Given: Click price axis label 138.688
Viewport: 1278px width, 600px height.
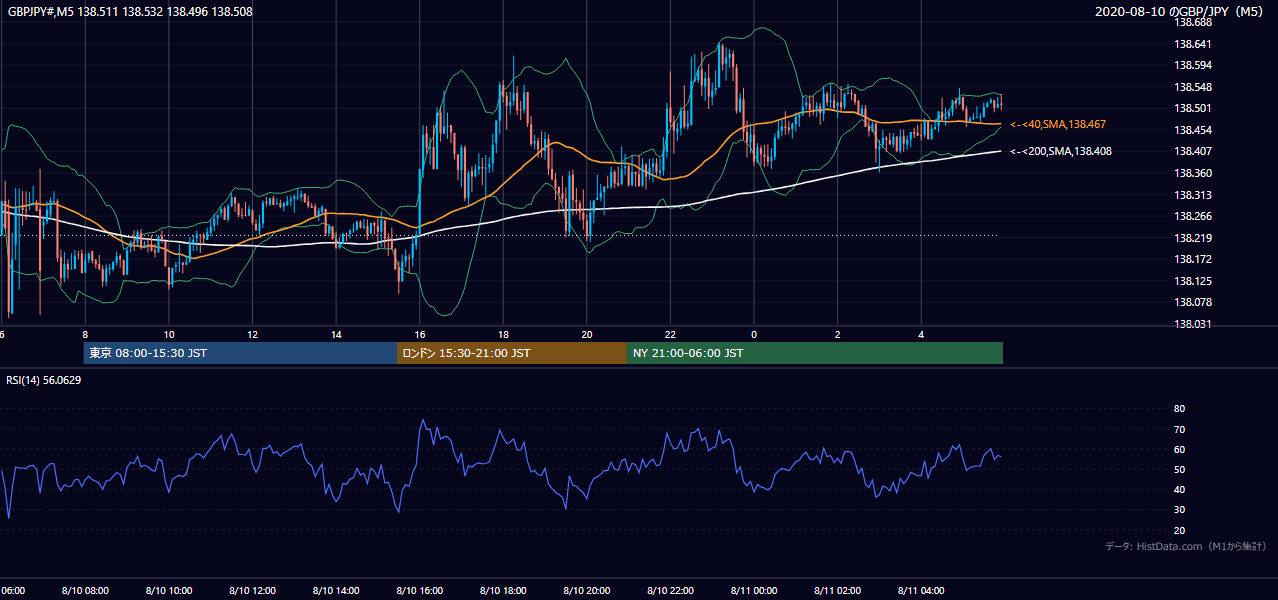Looking at the screenshot, I should tap(1194, 22).
